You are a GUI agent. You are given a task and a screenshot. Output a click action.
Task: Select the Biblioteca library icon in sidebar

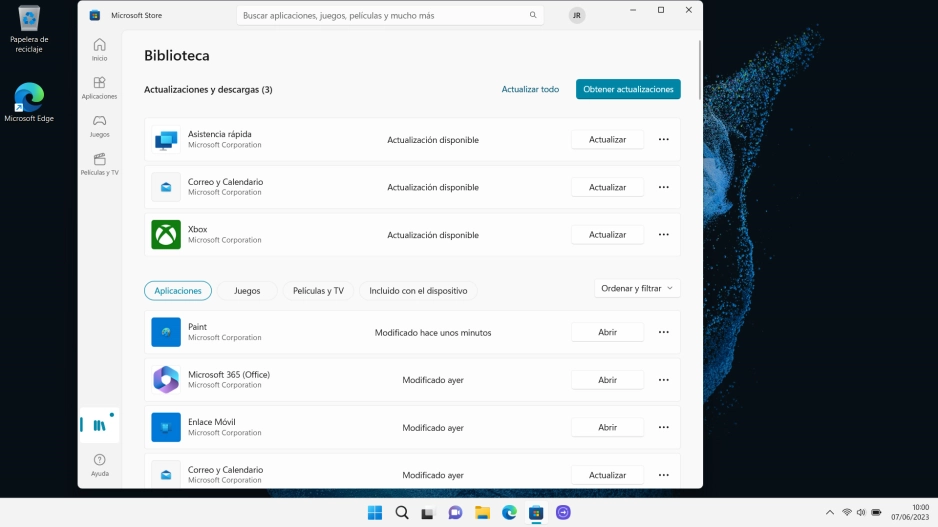pos(99,425)
